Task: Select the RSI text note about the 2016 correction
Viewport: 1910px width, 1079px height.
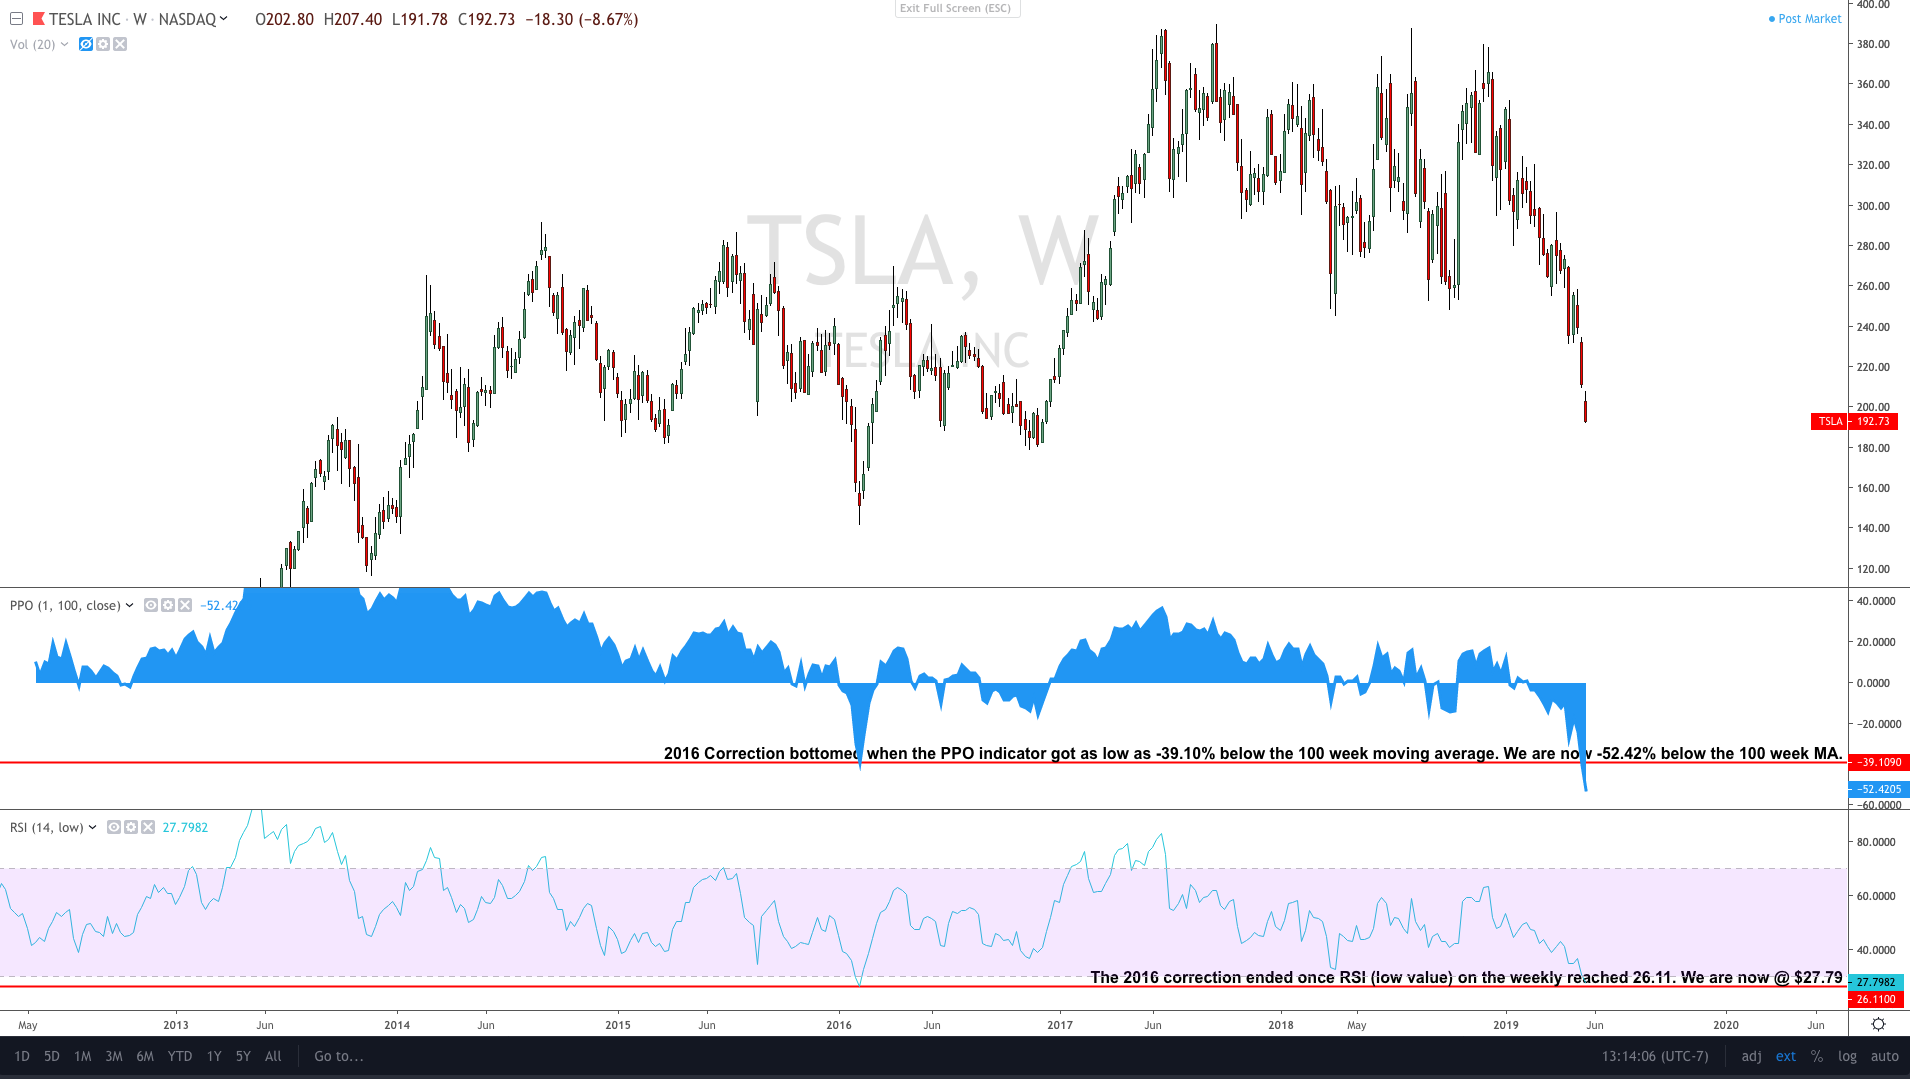Action: point(1466,977)
